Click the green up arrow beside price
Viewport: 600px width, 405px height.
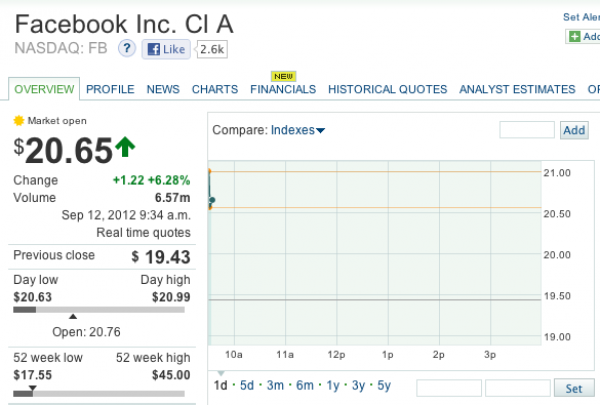click(x=125, y=148)
